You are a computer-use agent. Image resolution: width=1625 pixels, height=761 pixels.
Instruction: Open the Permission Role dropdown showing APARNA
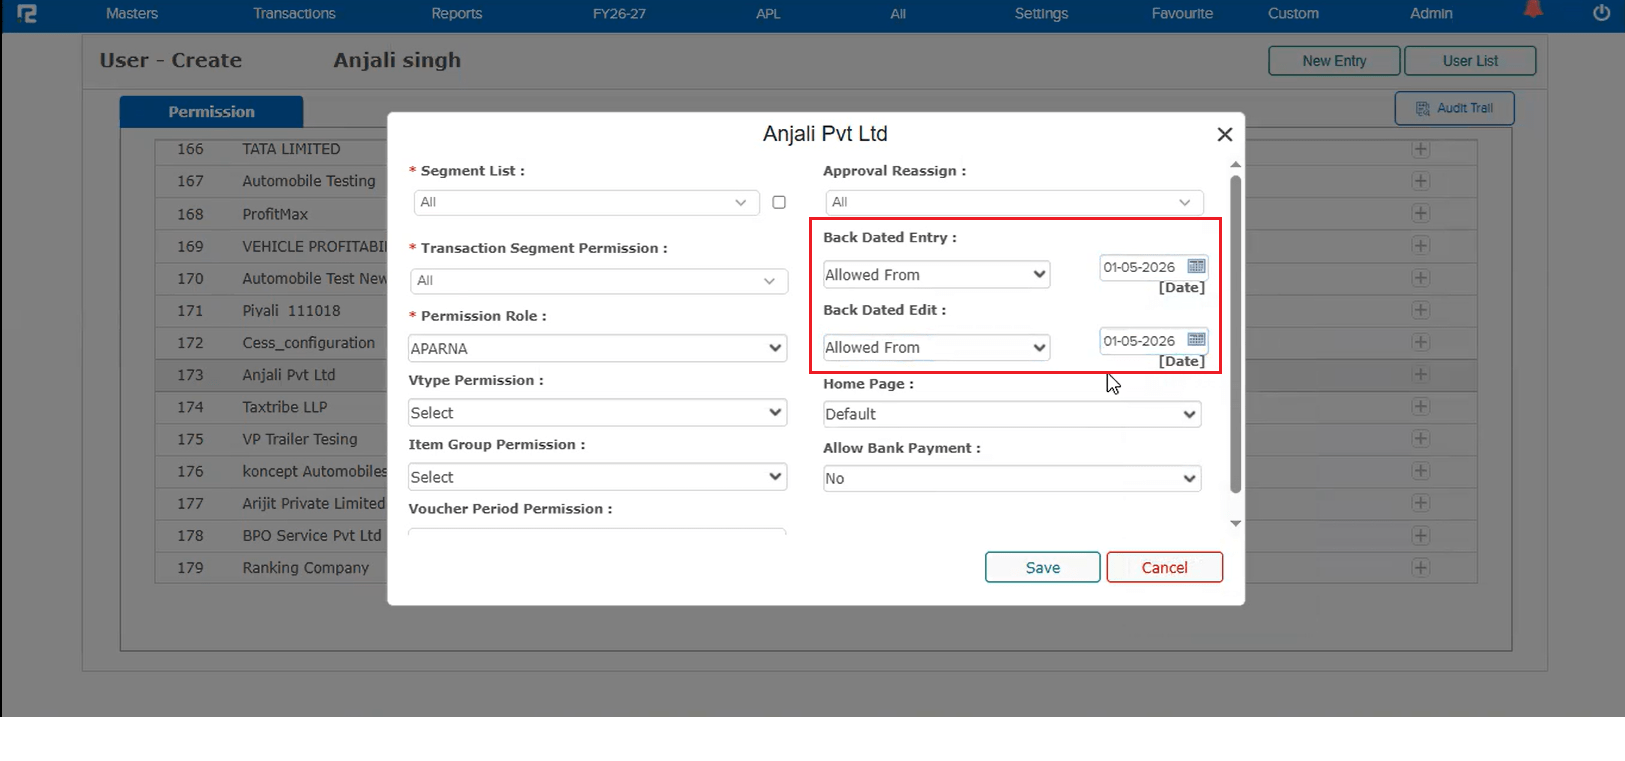click(597, 348)
